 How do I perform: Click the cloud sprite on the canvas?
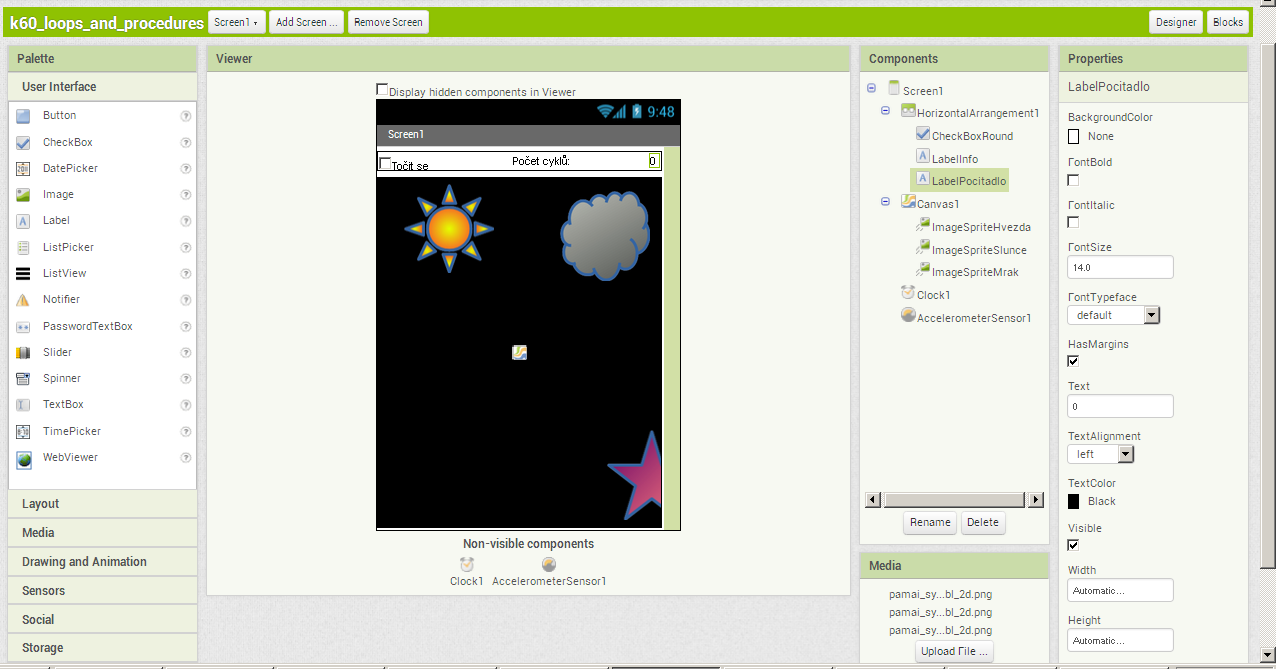(604, 237)
